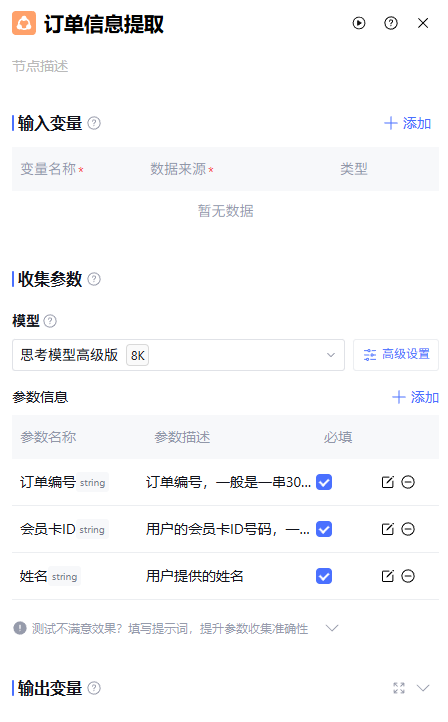Toggle required checkbox for 会员卡ID
Screen dimensions: 448x722
(x=324, y=529)
